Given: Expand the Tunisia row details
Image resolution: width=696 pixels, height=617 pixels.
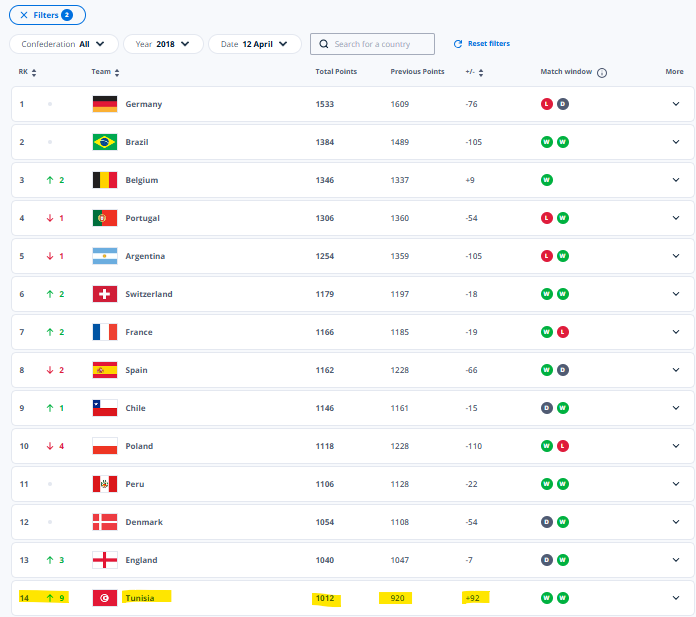Looking at the screenshot, I should 676,598.
